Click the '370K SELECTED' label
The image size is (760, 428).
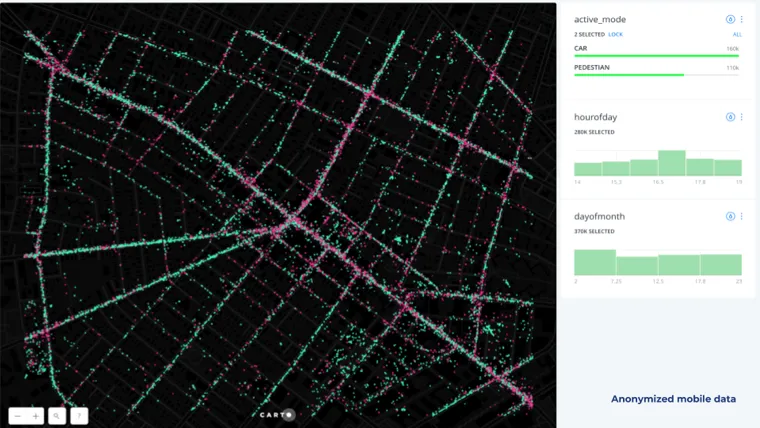point(594,231)
